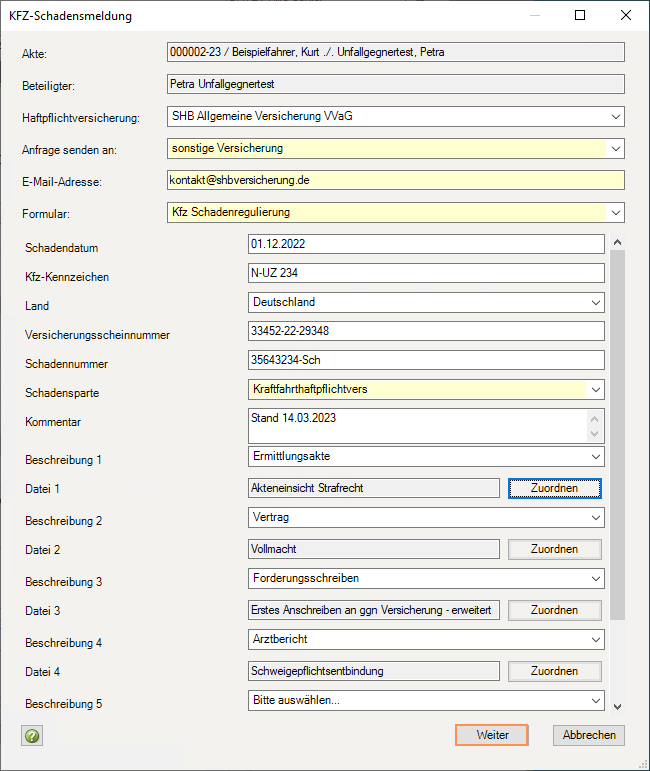Click Zuordnen button for Datei 2

[x=555, y=549]
